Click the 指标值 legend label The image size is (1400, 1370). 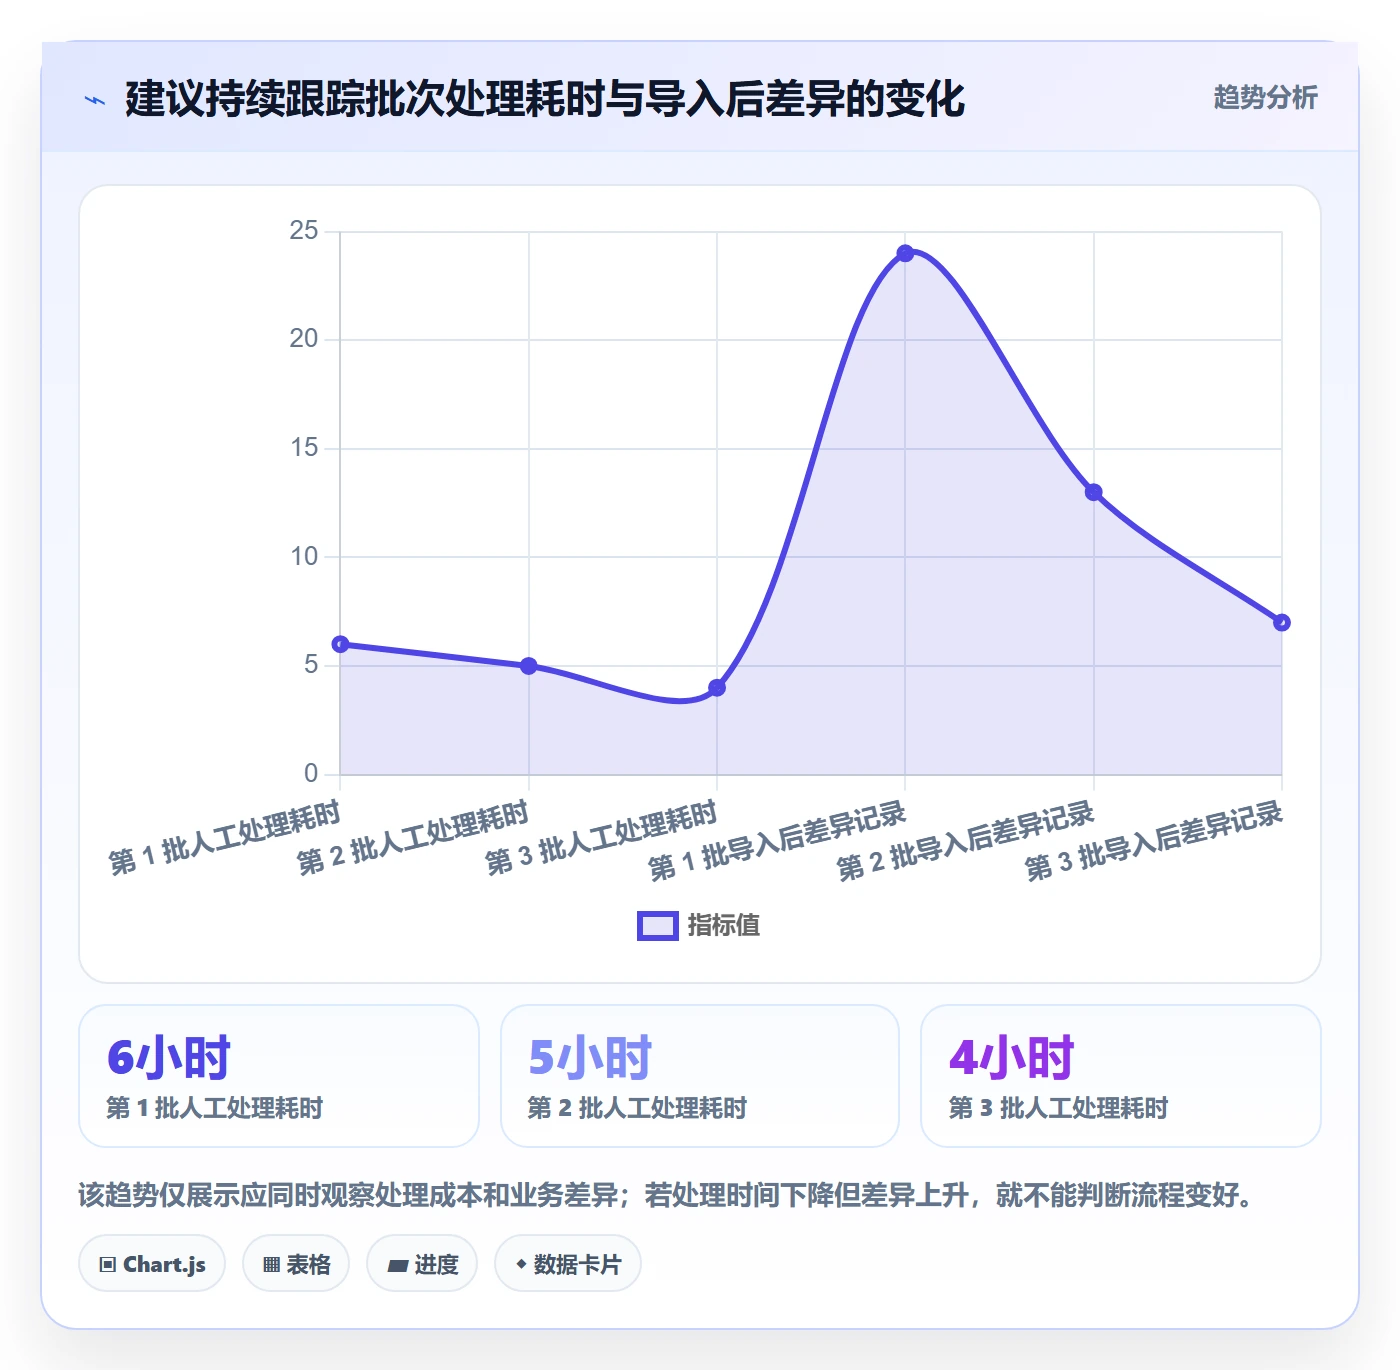[724, 926]
